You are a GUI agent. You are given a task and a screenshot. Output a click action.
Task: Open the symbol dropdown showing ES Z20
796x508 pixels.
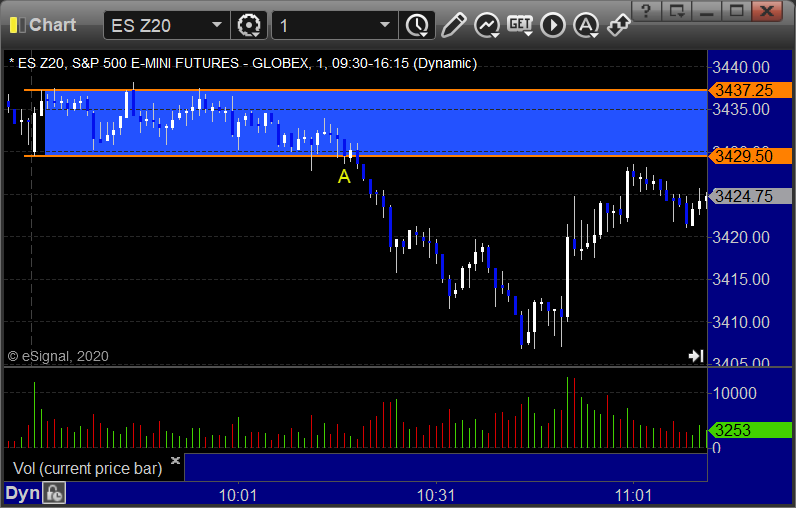(166, 25)
